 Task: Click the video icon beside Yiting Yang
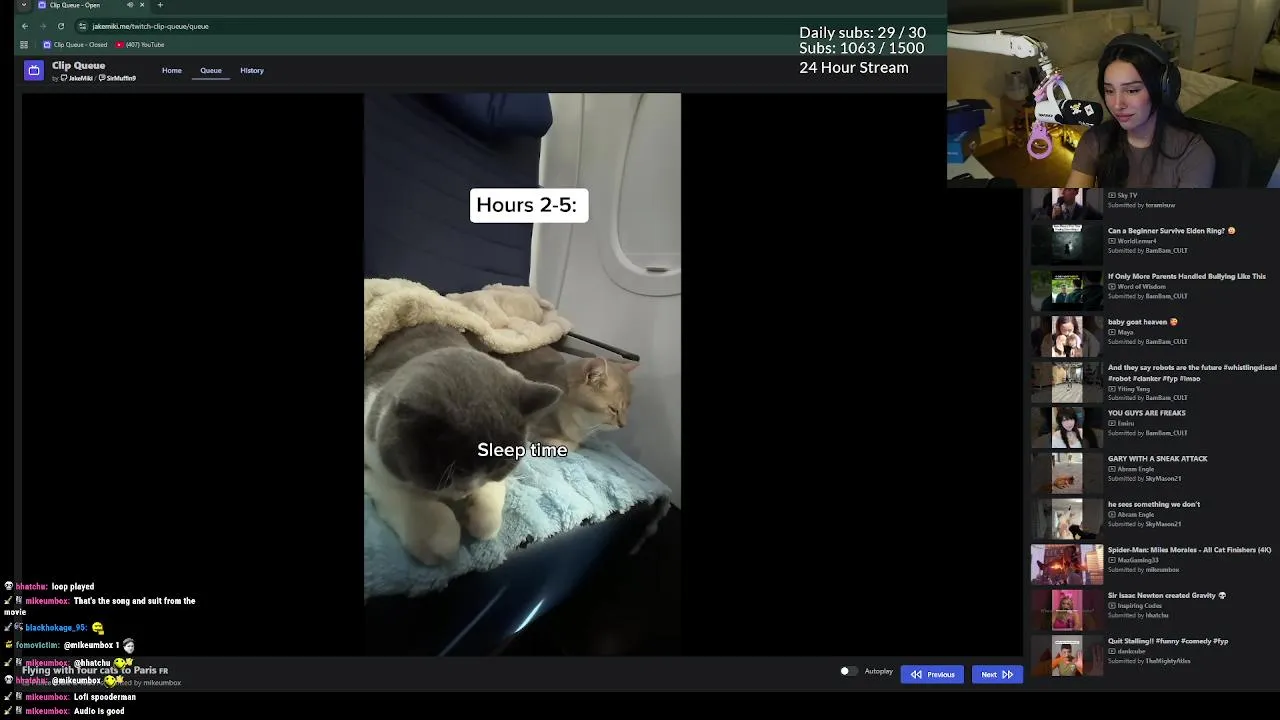point(1111,388)
